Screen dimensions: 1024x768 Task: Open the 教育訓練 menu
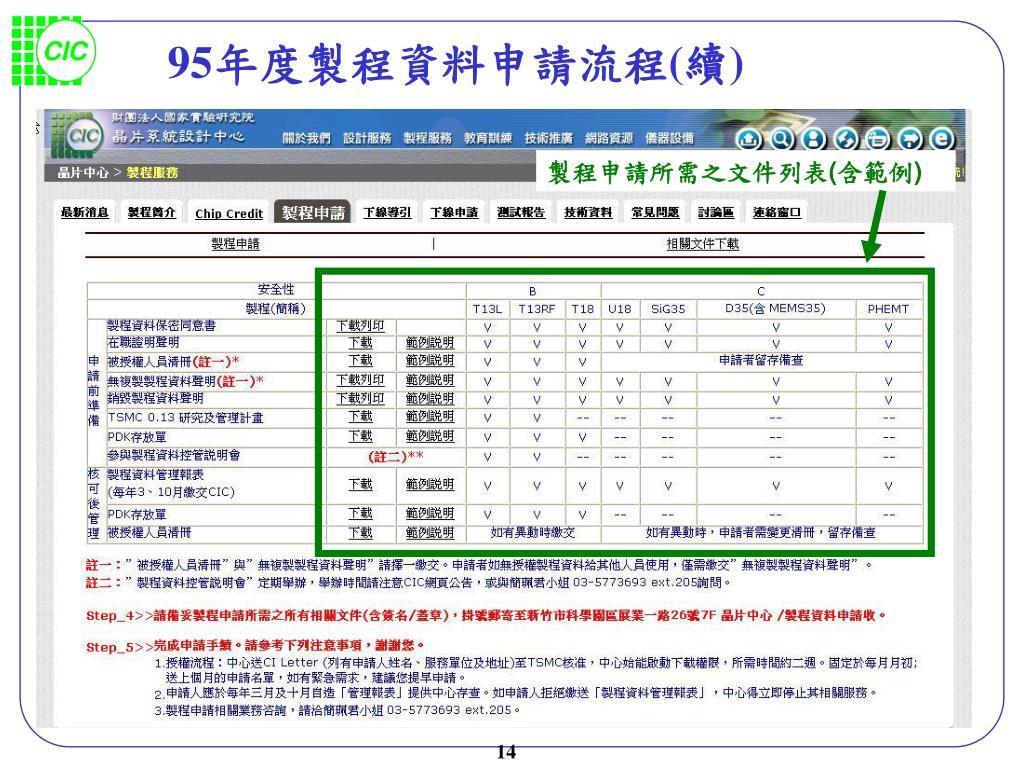point(488,138)
